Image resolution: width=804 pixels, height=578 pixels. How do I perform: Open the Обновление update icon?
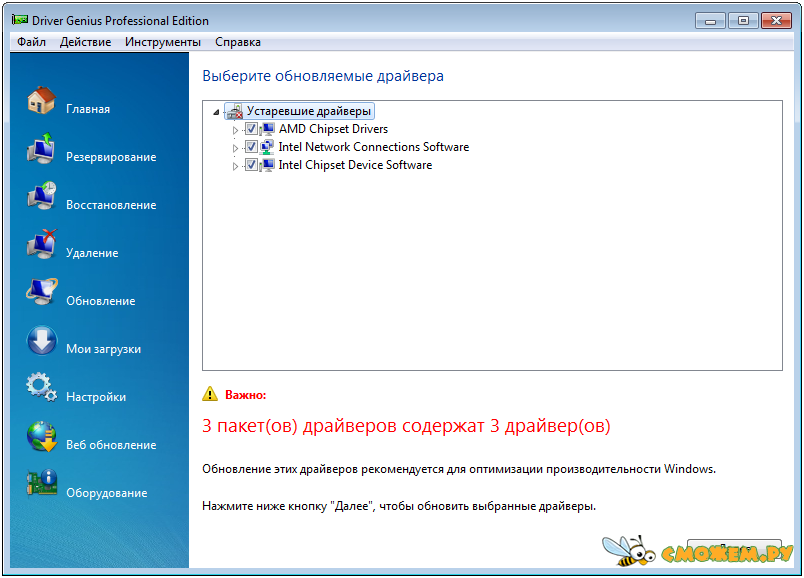42,292
